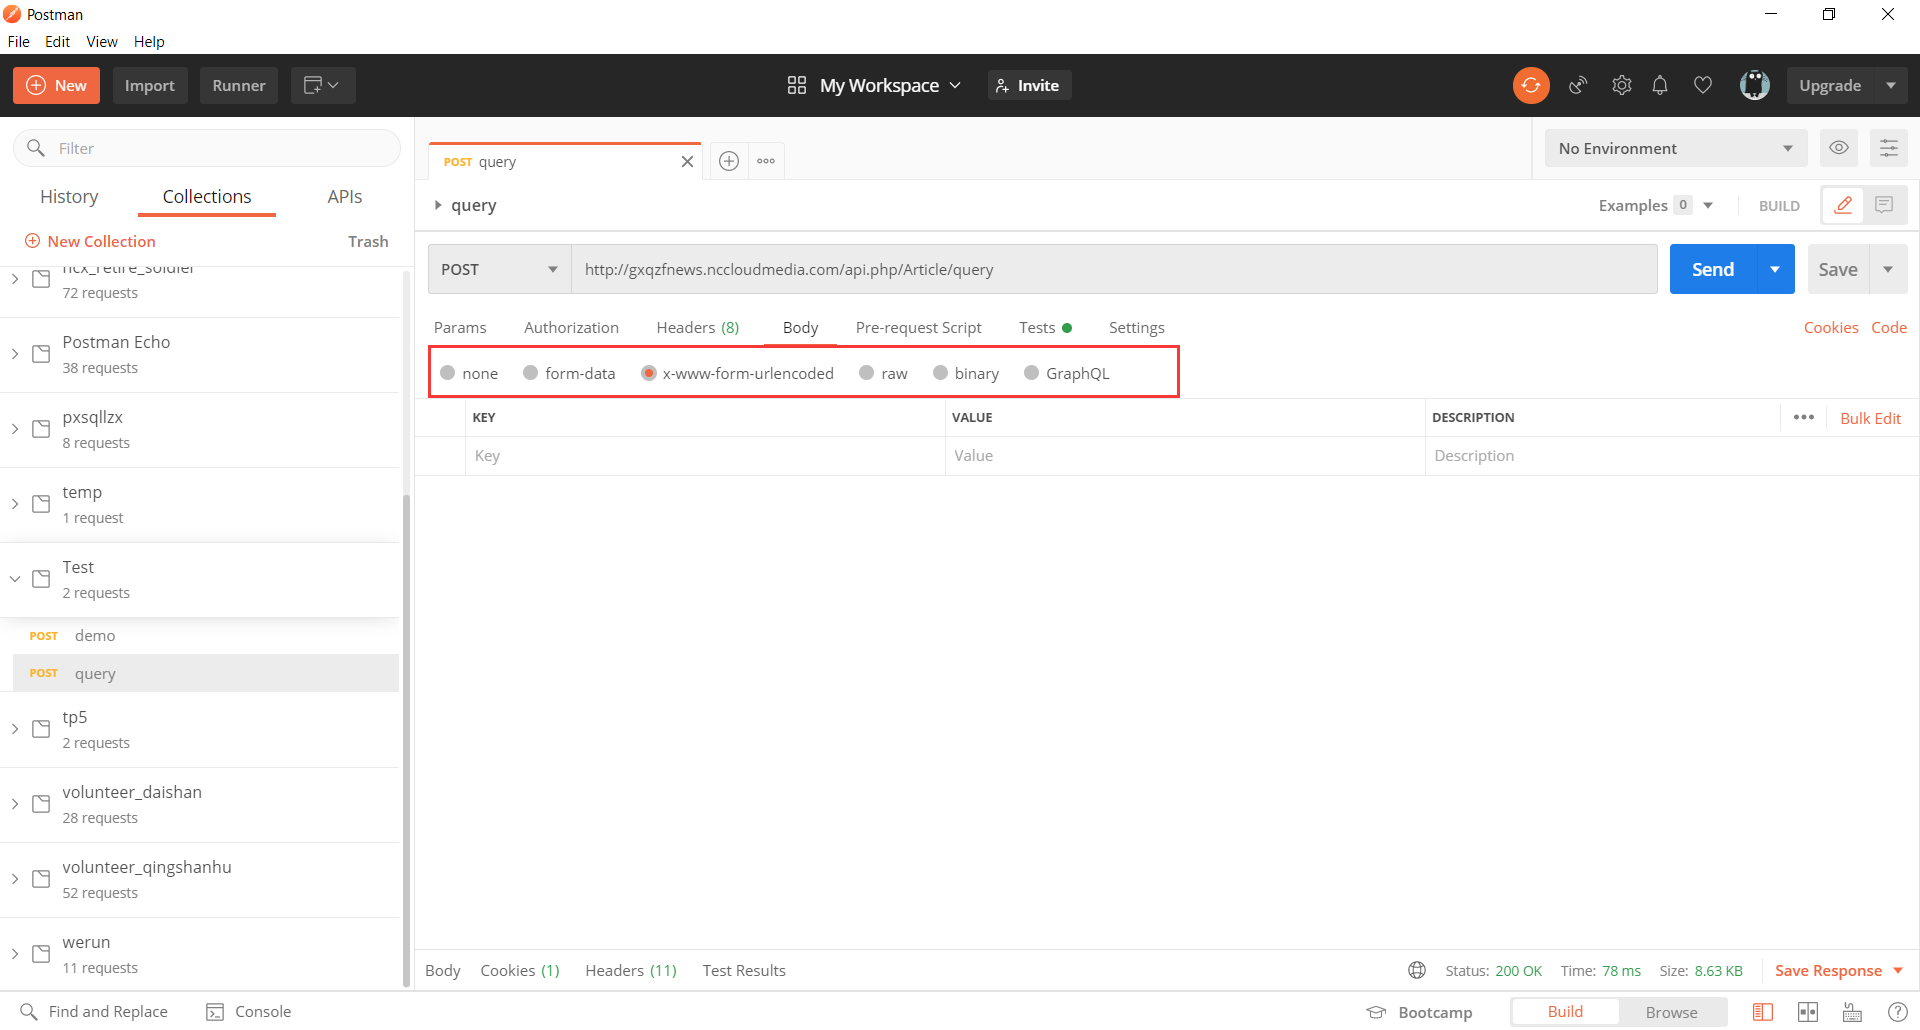
Task: Open the Upgrade dropdown arrow
Action: [x=1890, y=85]
